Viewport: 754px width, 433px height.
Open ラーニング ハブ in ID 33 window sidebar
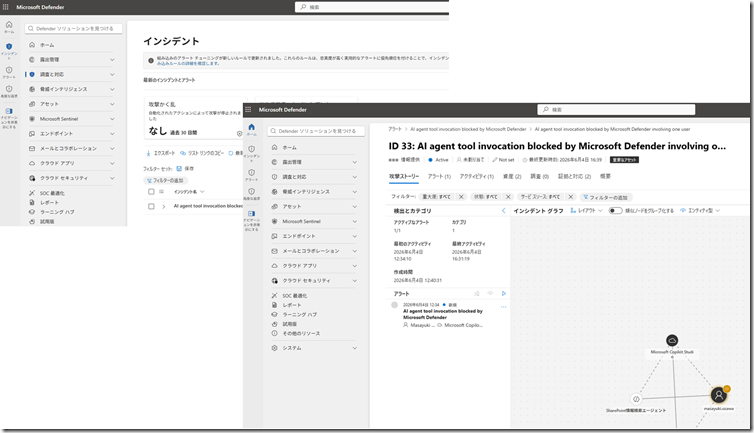point(300,314)
